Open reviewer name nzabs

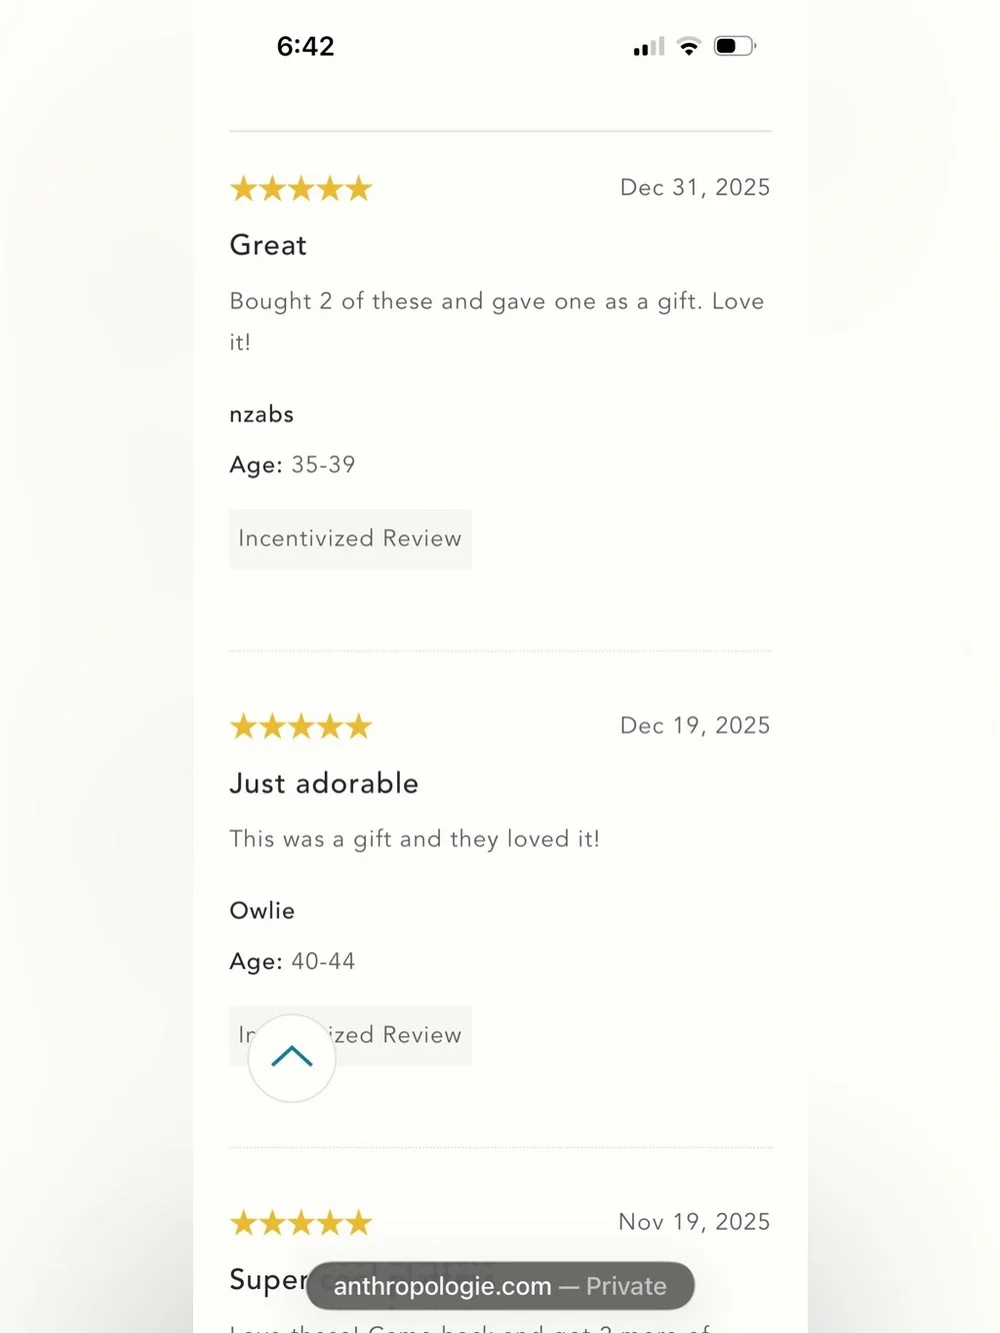pyautogui.click(x=262, y=414)
